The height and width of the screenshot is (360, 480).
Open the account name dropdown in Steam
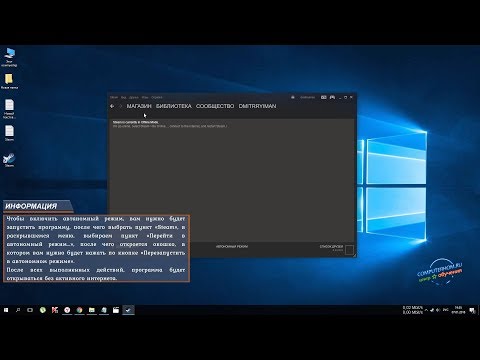tap(307, 97)
